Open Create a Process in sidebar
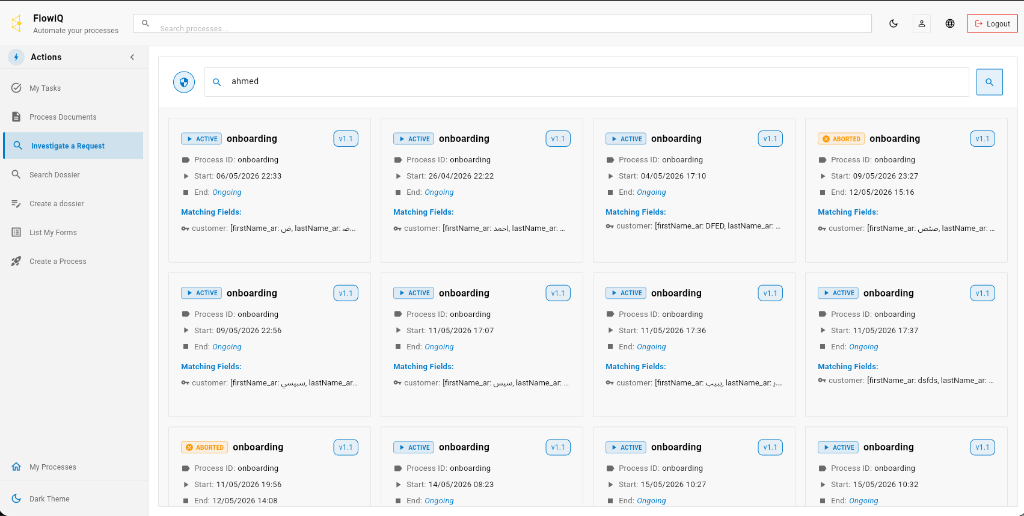1024x516 pixels. [73, 261]
